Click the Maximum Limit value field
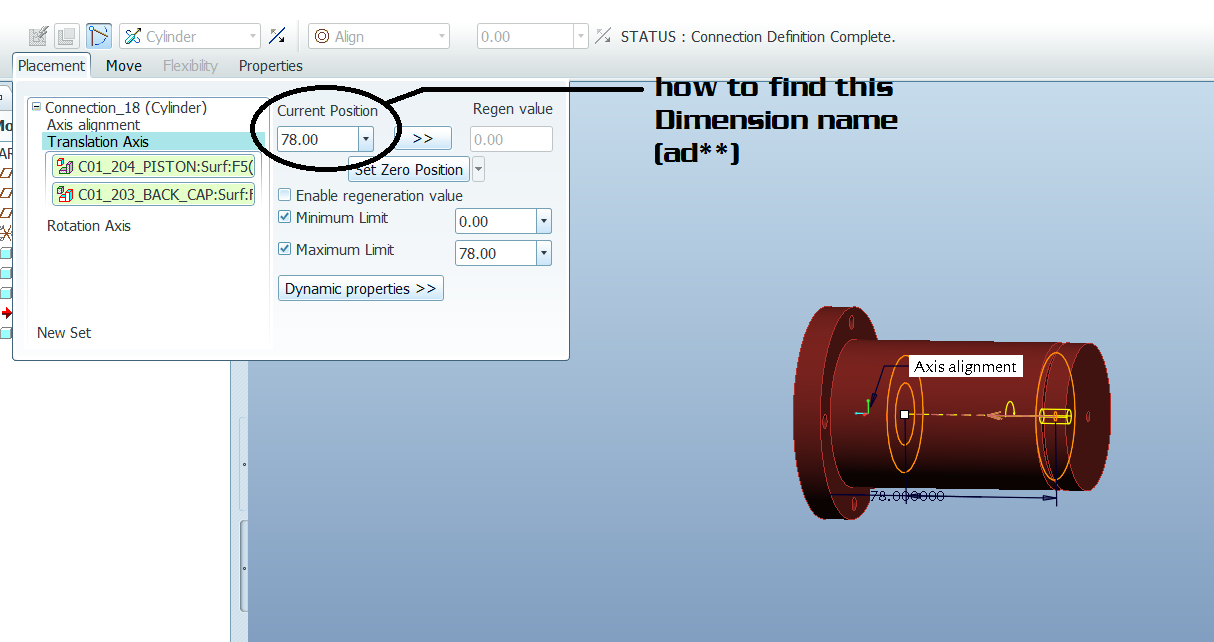The width and height of the screenshot is (1214, 642). (496, 254)
